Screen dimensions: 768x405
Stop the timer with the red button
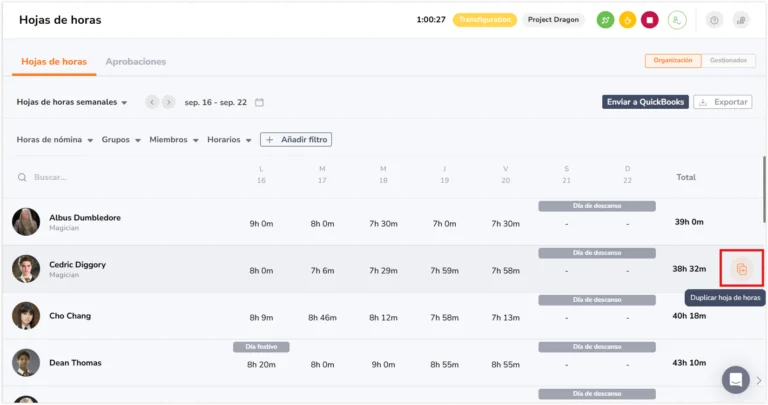point(649,20)
